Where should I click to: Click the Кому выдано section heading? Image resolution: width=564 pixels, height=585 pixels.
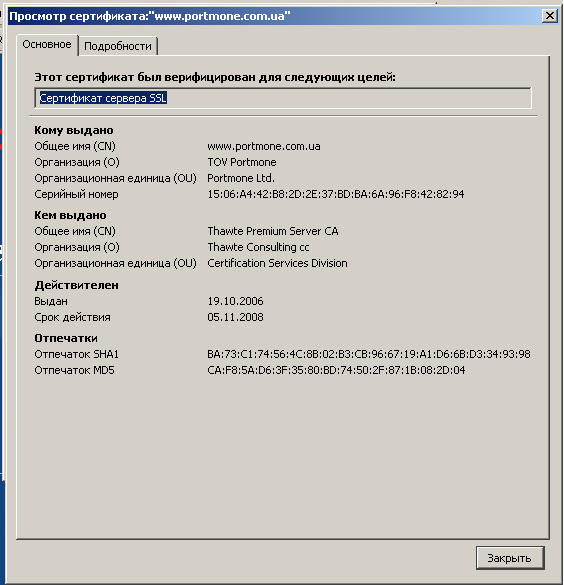[x=74, y=130]
